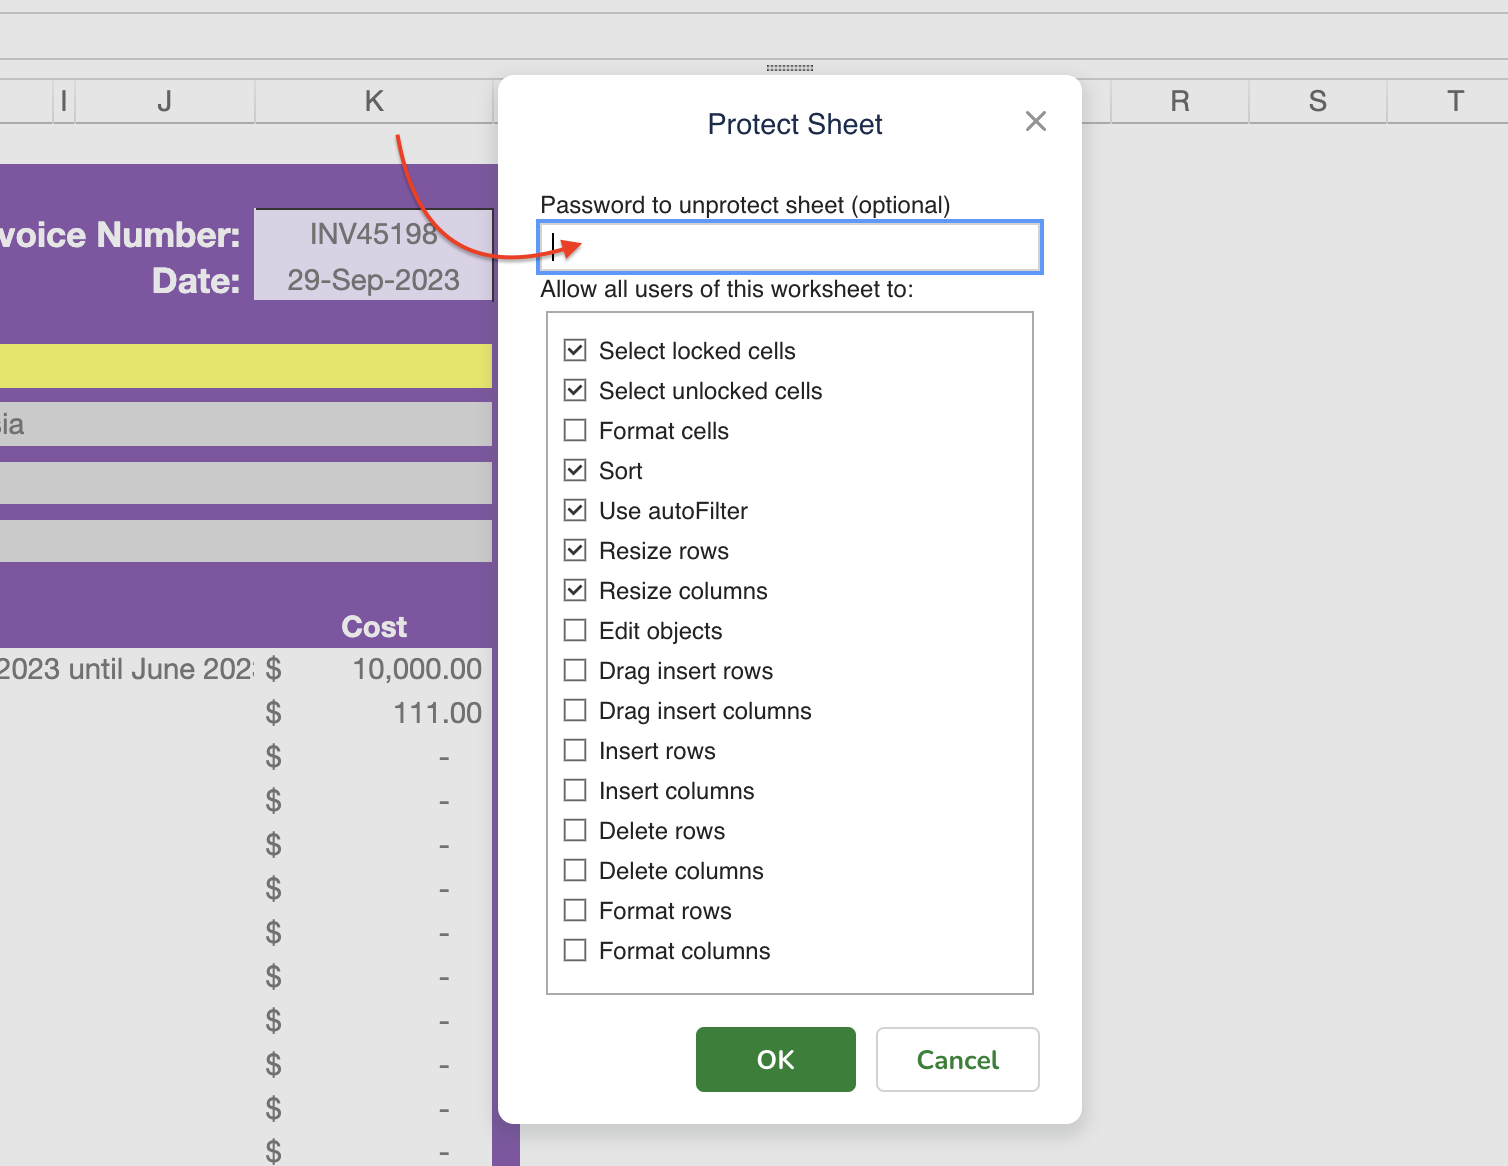Uncheck Select locked cells option
This screenshot has width=1508, height=1166.
(x=575, y=351)
